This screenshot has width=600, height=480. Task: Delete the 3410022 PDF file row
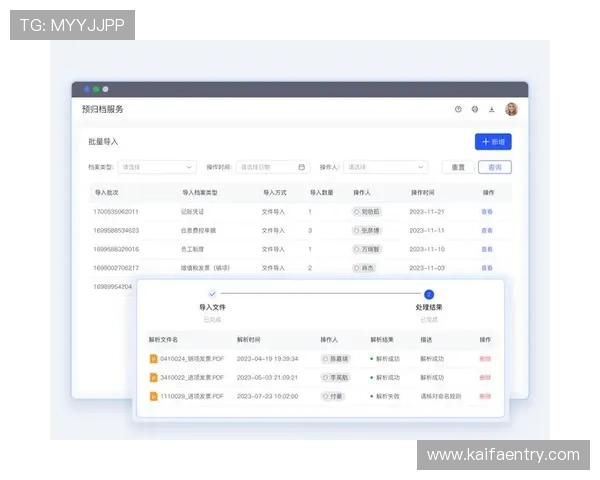click(485, 377)
